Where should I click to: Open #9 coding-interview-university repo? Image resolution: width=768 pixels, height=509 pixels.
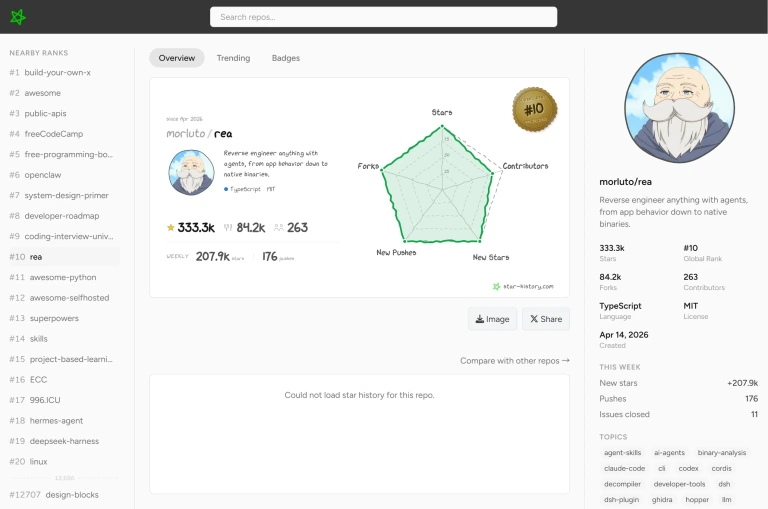(64, 236)
